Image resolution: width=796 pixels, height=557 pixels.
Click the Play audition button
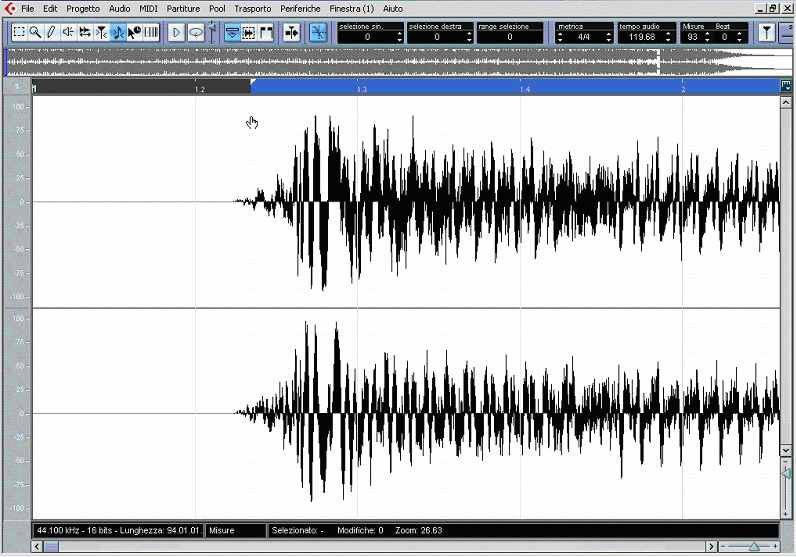177,32
